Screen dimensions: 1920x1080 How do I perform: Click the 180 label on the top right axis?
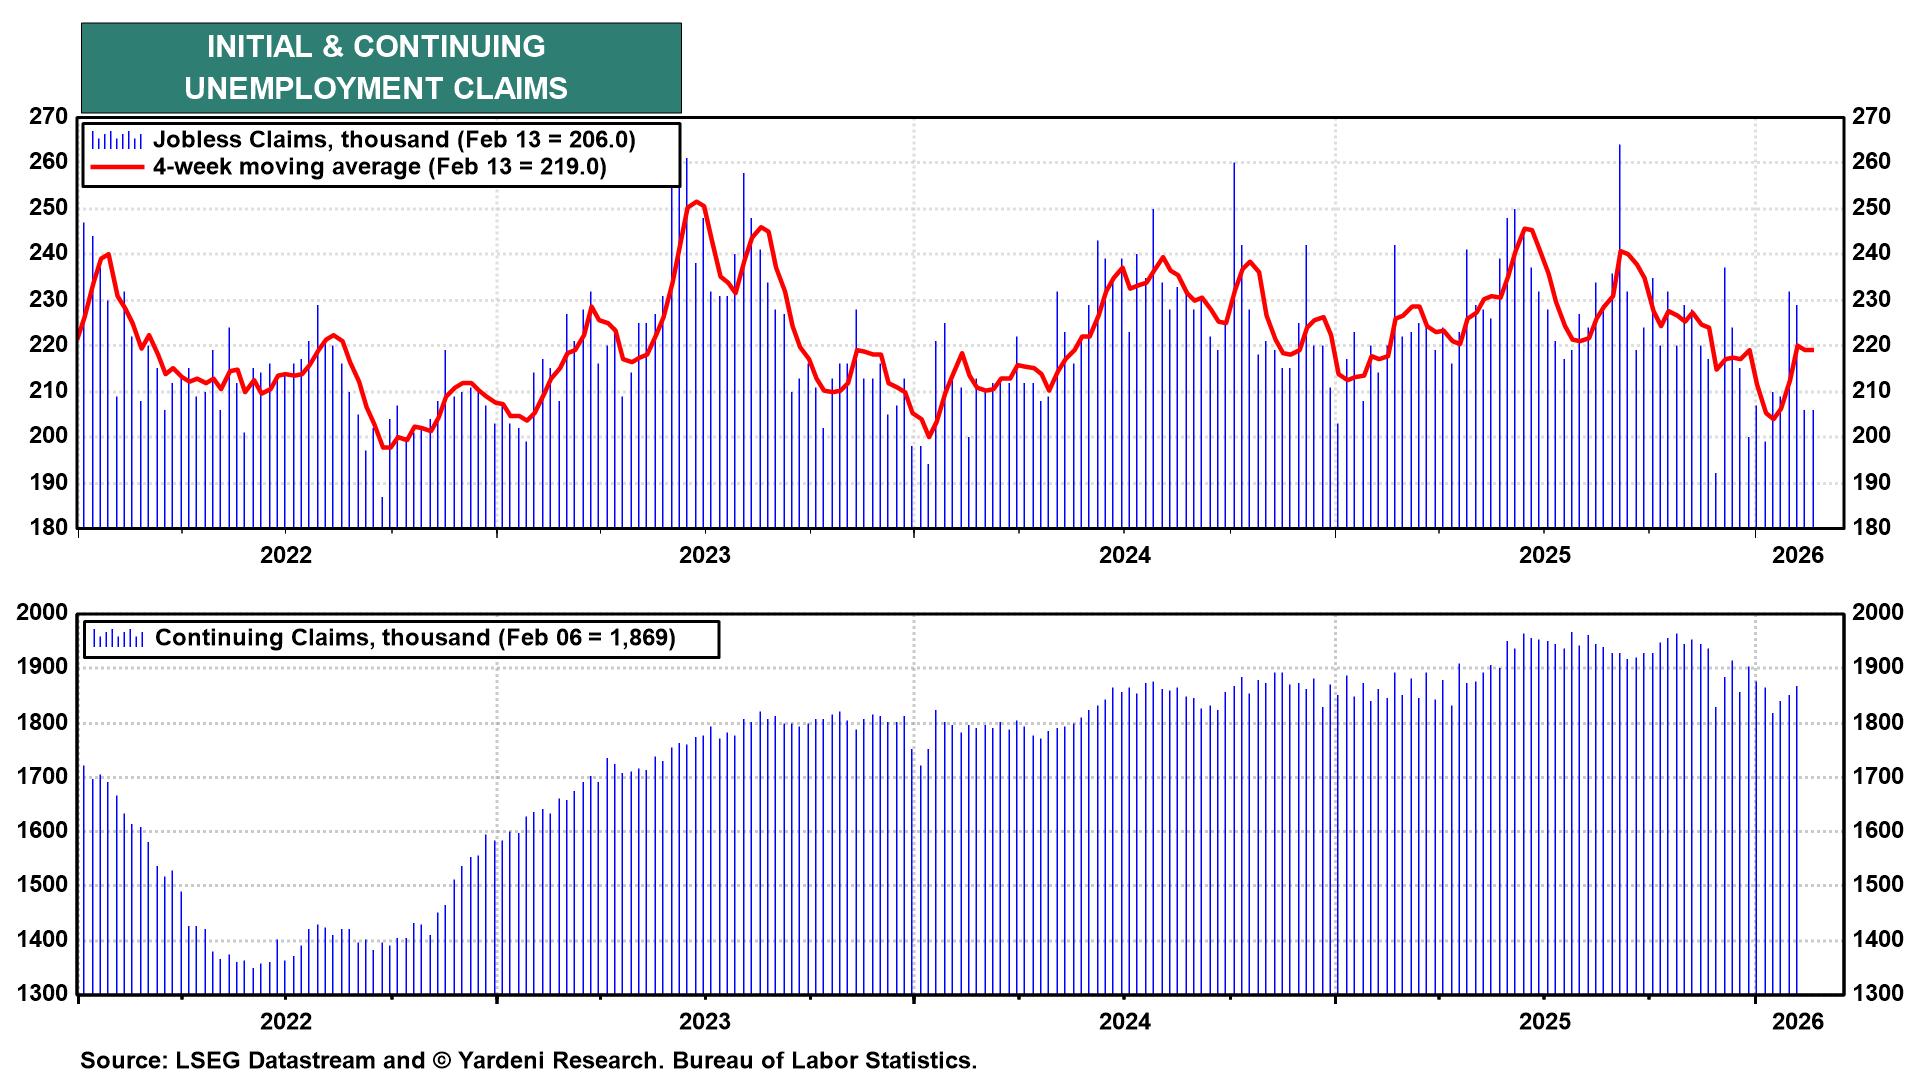tap(1871, 527)
